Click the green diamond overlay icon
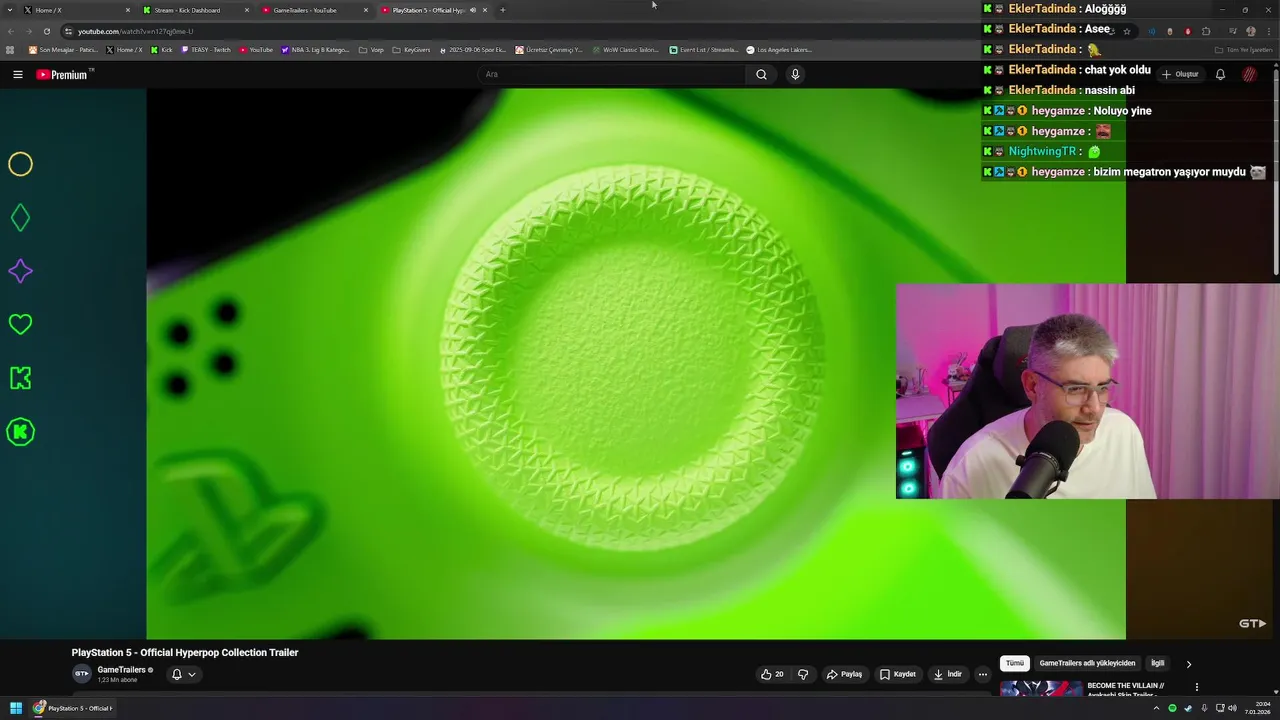 coord(20,218)
